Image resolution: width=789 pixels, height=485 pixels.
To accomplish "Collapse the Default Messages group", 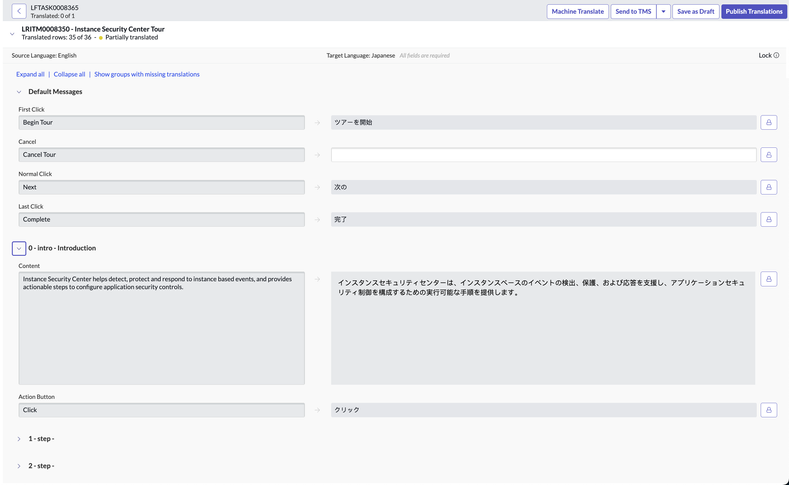I will pos(19,92).
